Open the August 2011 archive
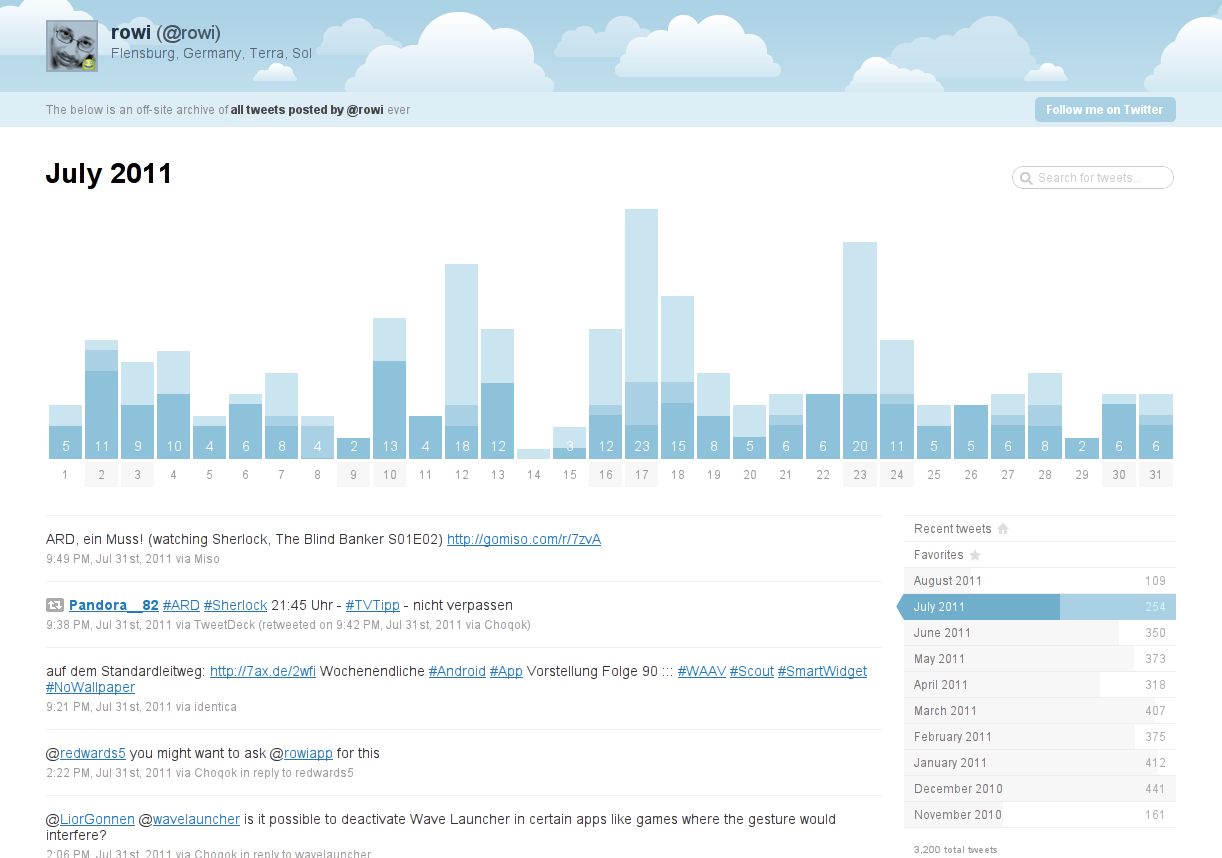1222x858 pixels. 948,581
